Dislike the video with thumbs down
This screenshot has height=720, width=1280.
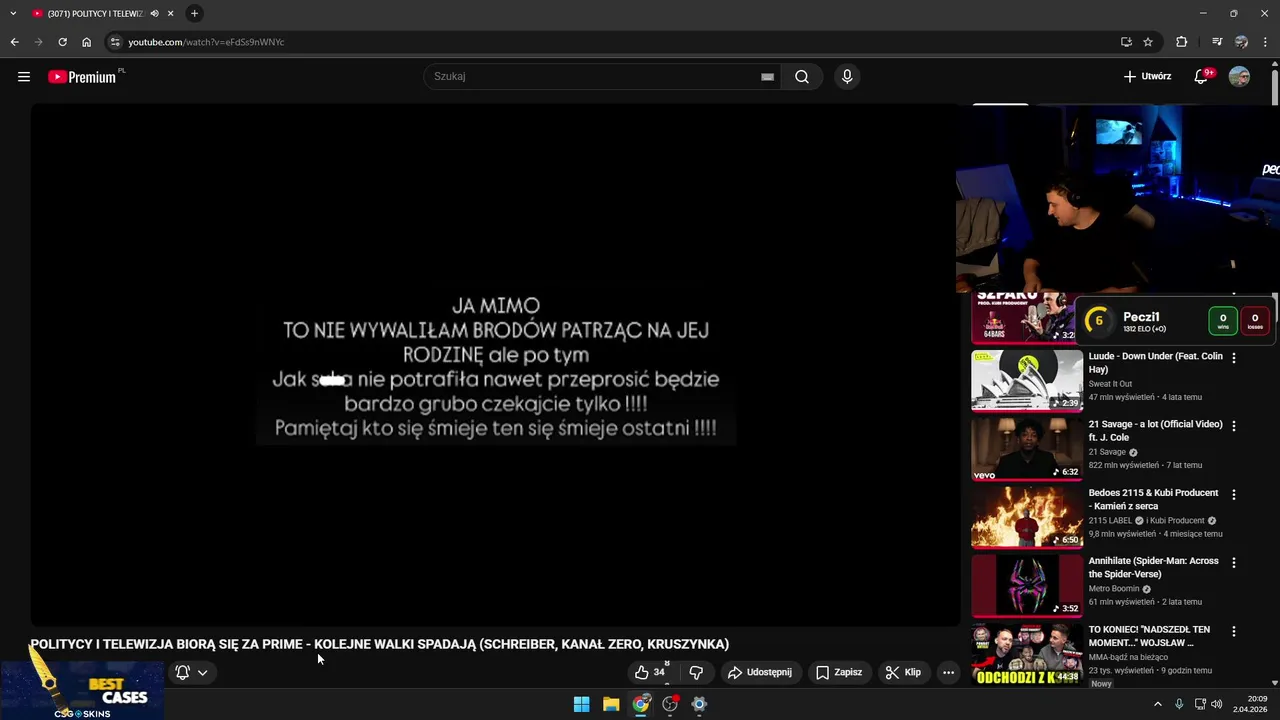(696, 672)
